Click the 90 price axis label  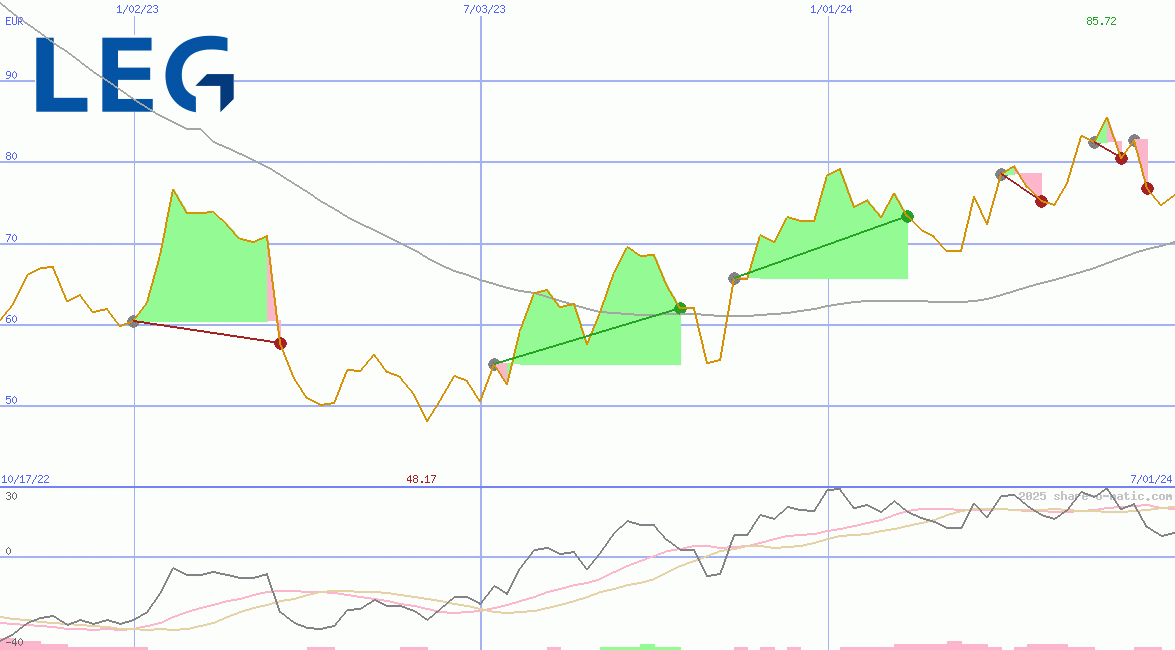click(x=12, y=75)
